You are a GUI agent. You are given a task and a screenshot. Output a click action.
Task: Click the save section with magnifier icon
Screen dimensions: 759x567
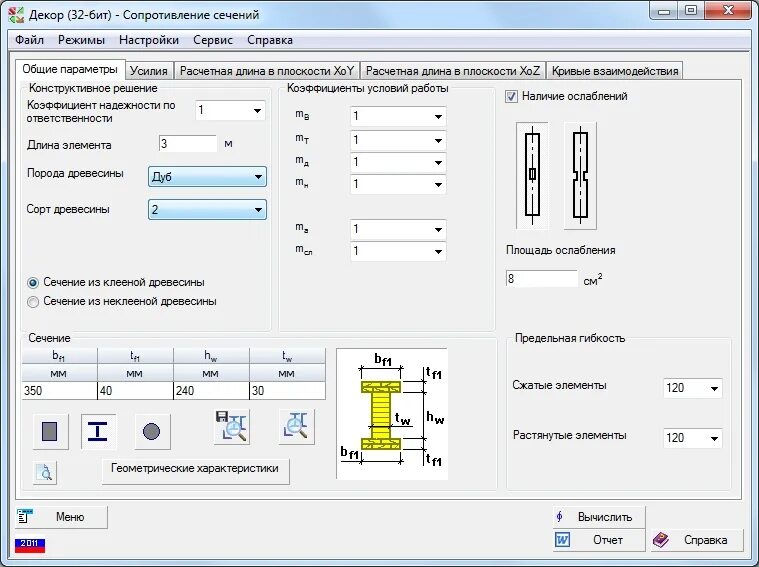coord(231,427)
